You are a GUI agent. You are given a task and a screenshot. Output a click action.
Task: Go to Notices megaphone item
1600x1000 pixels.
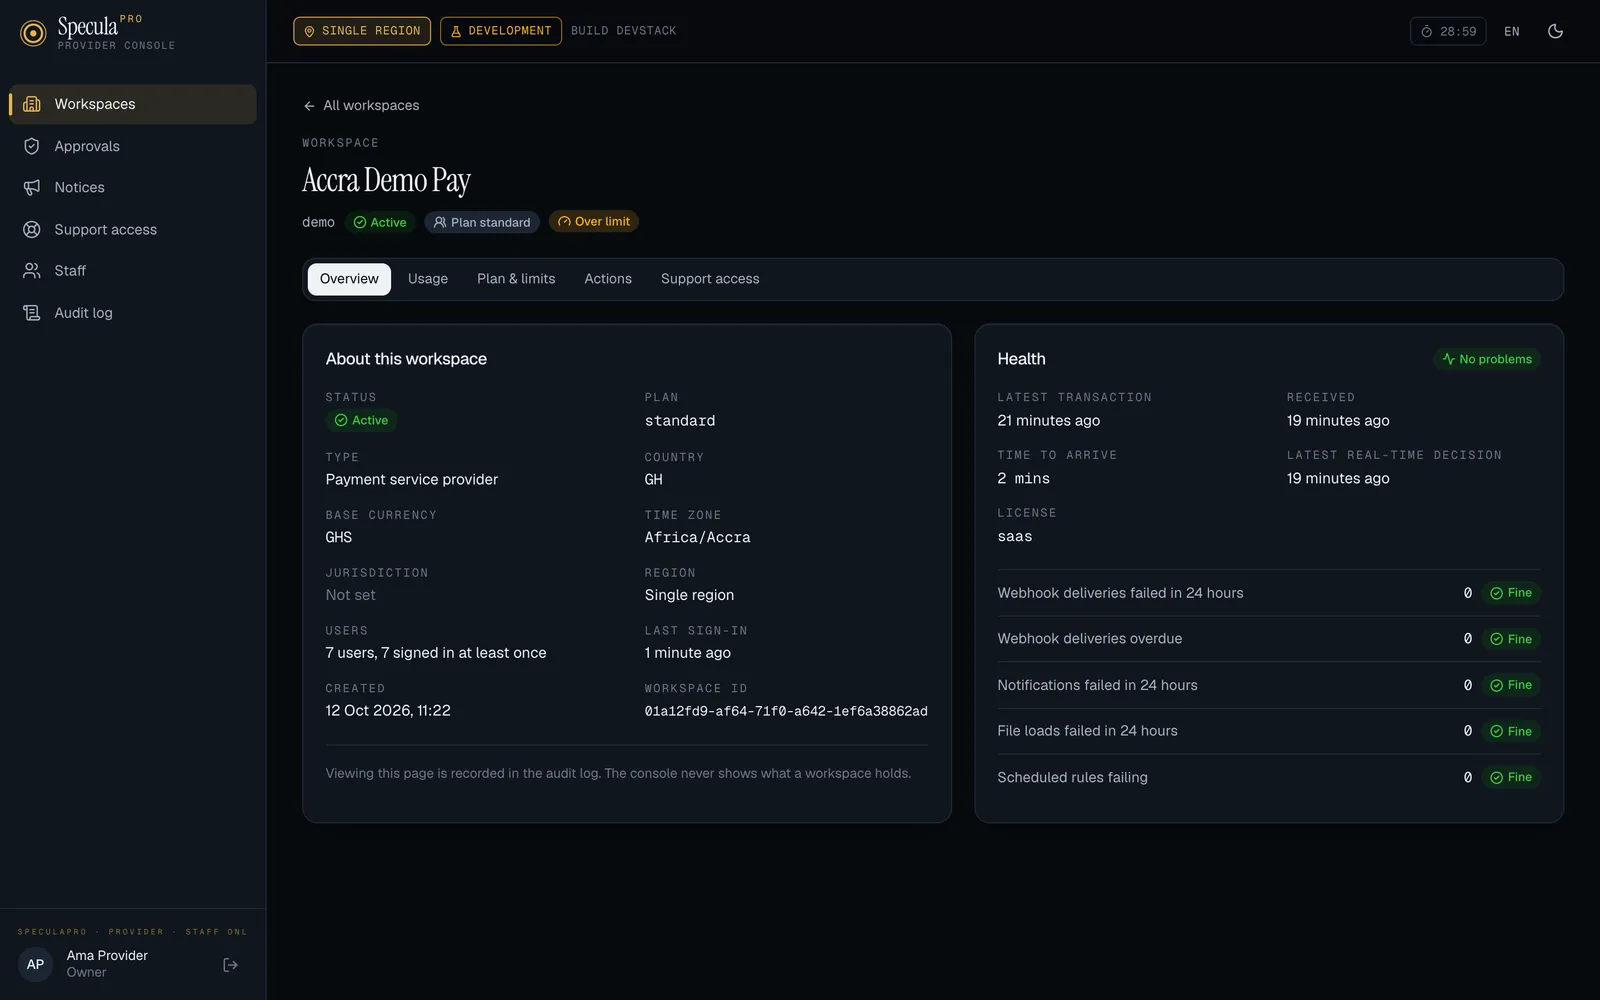(x=133, y=187)
